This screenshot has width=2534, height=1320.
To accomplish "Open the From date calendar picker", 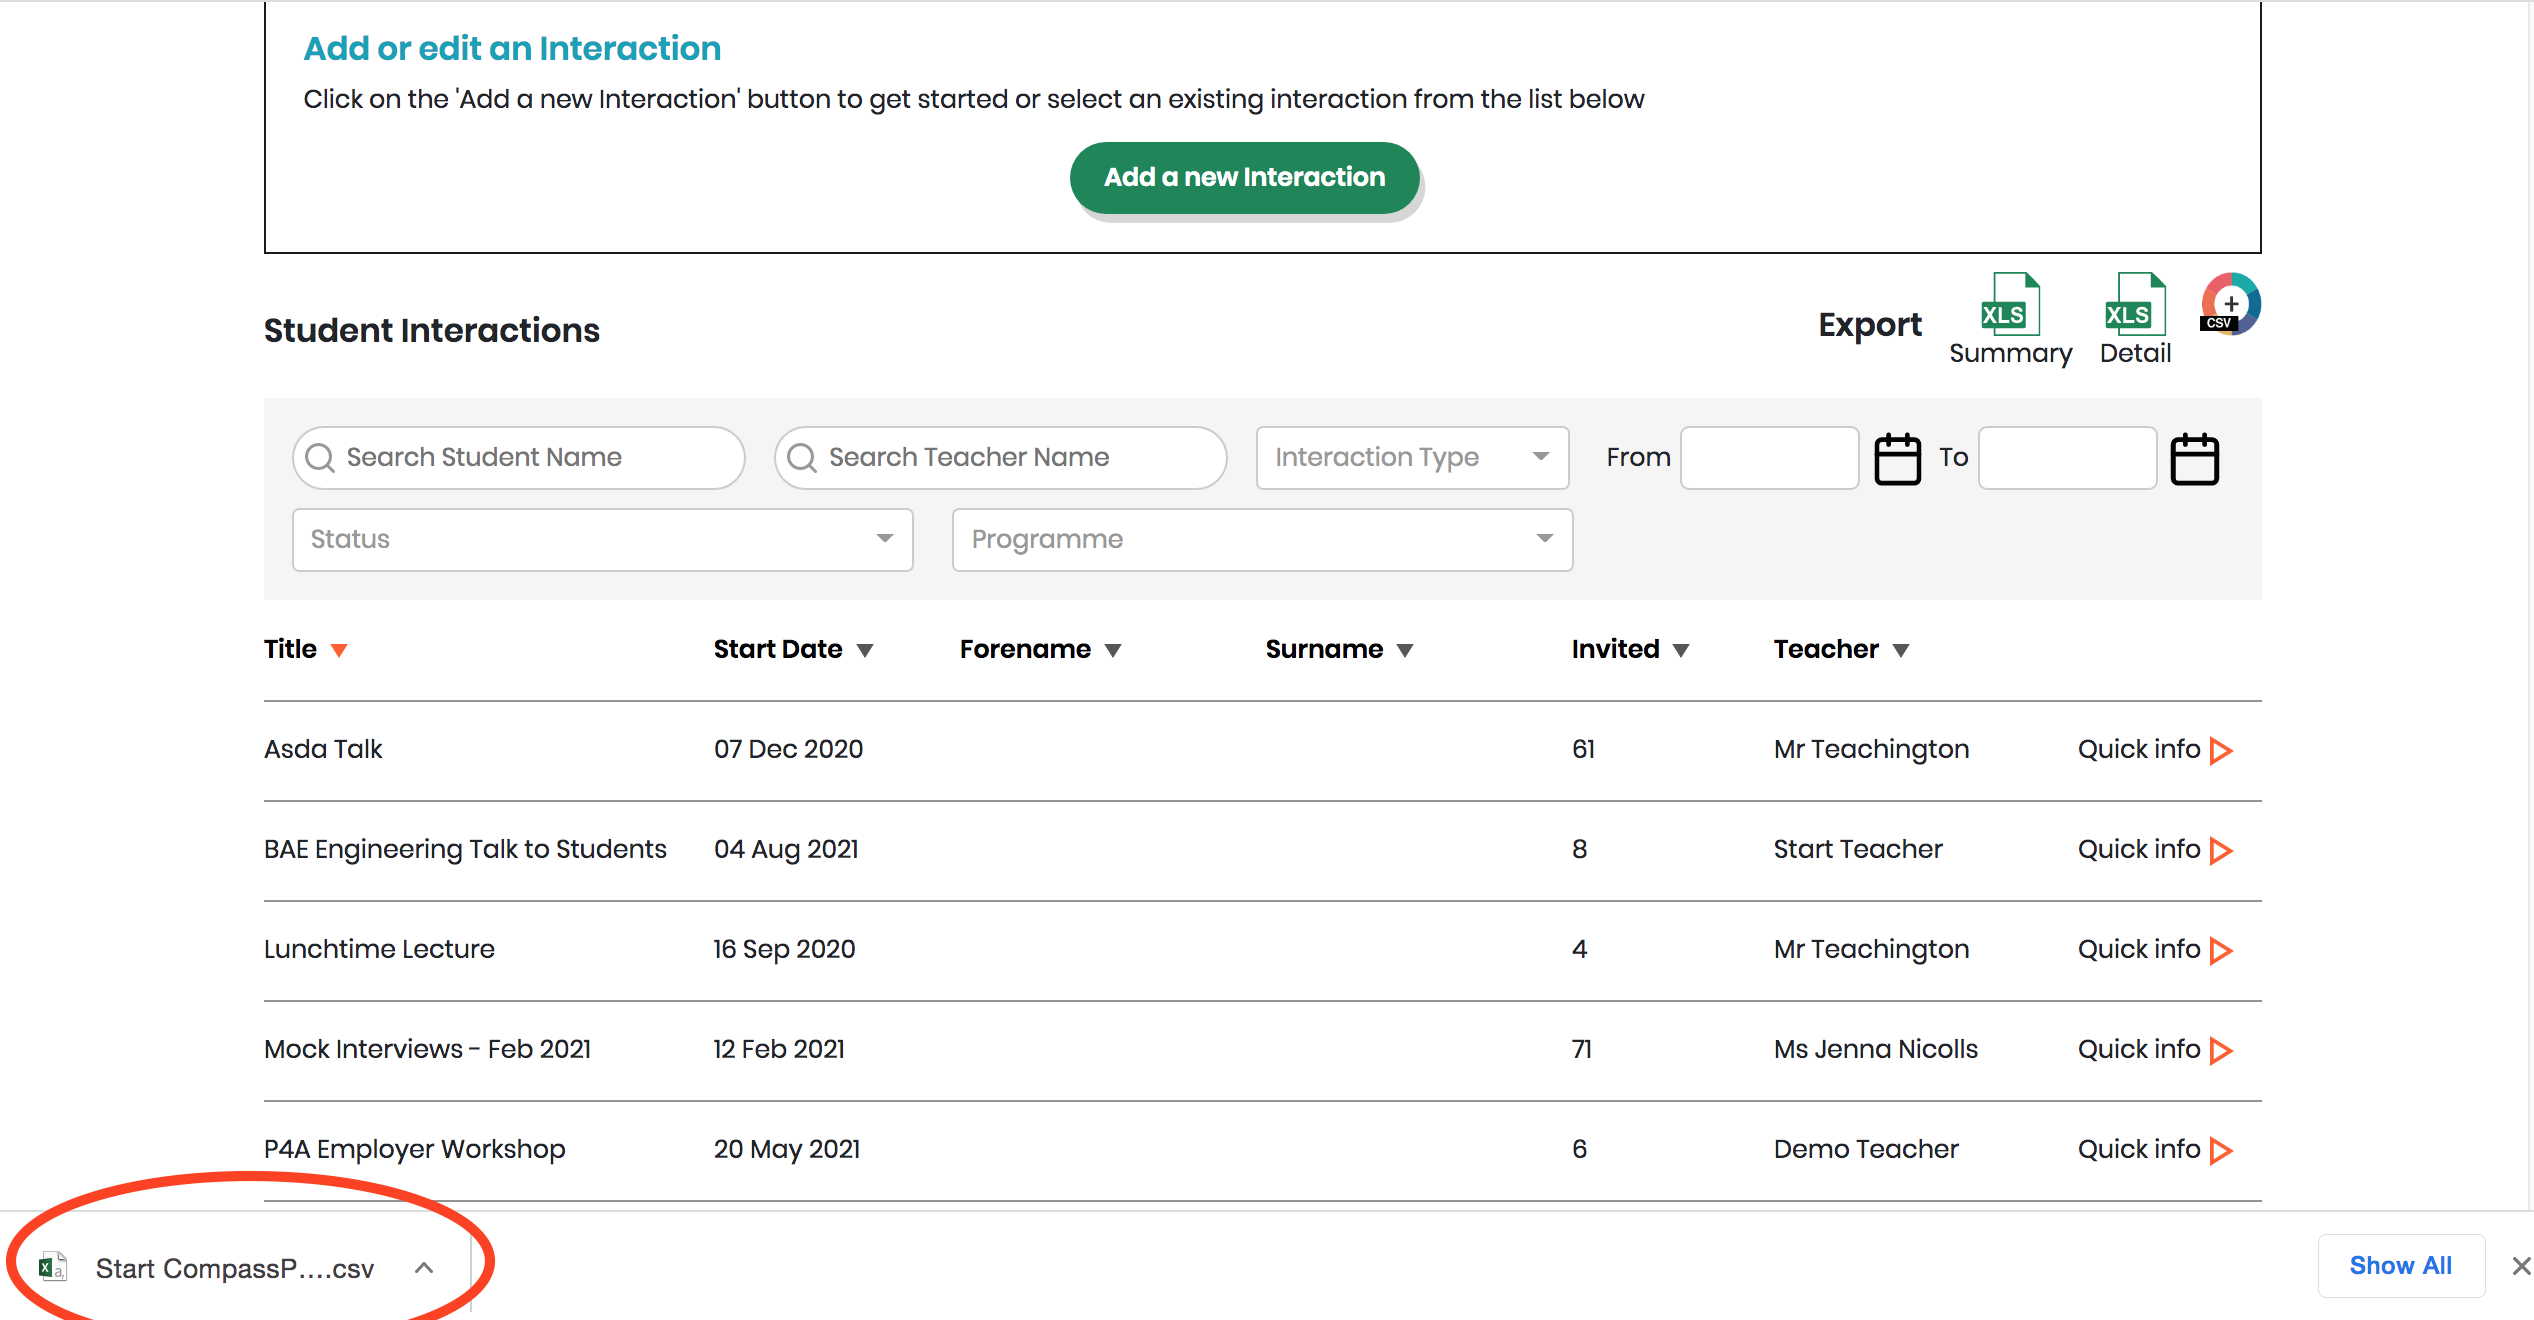I will pos(1897,459).
